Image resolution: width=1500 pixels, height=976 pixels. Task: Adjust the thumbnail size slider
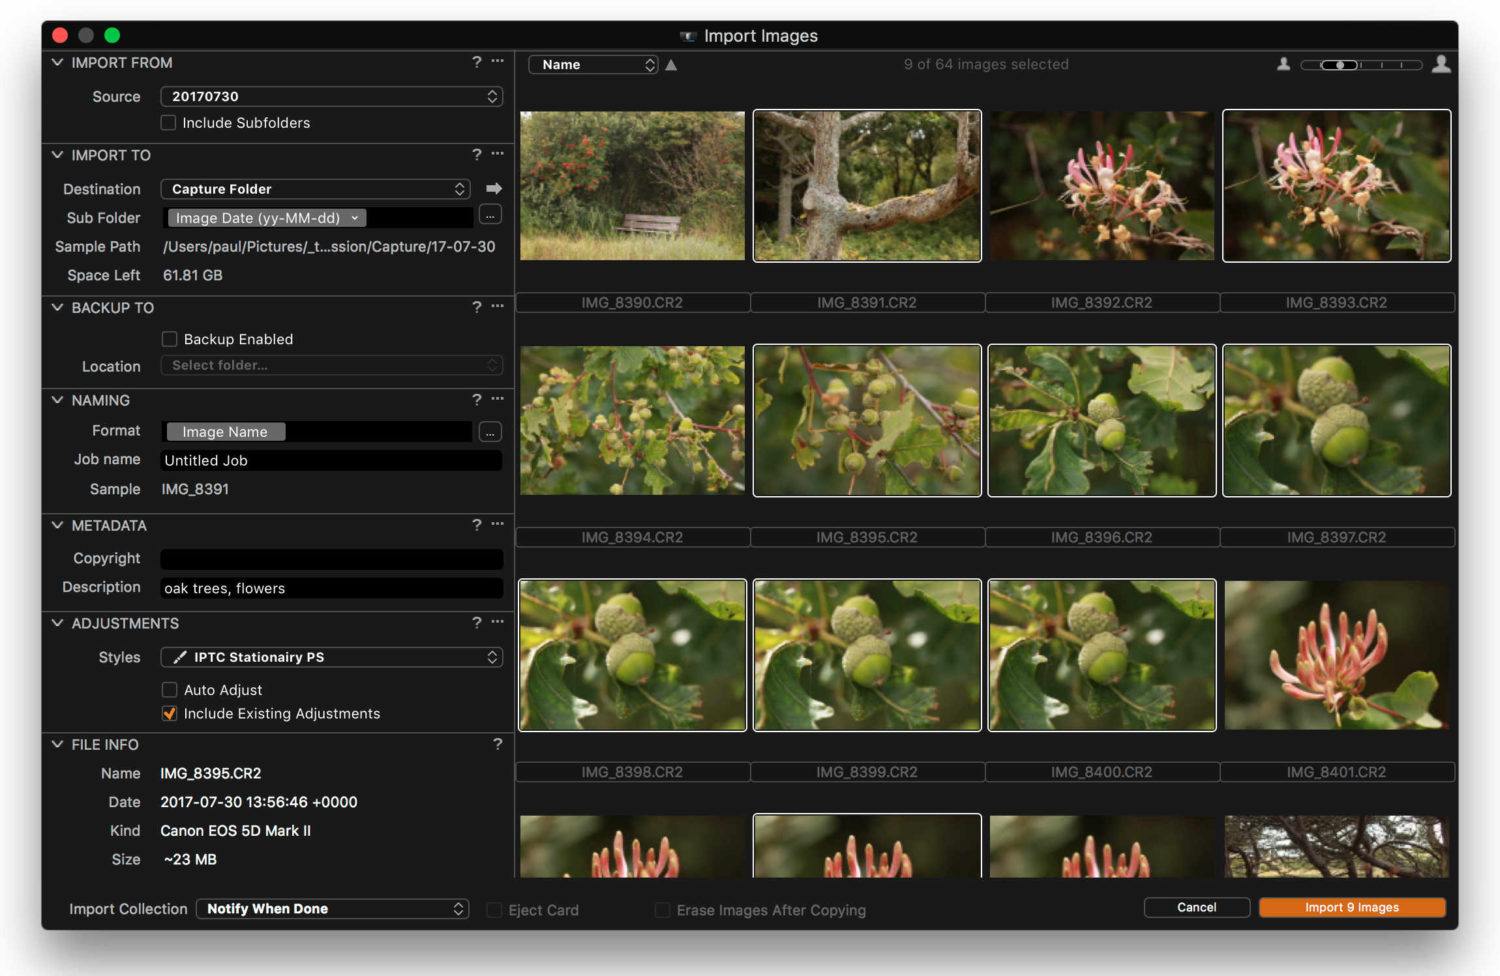click(x=1340, y=64)
